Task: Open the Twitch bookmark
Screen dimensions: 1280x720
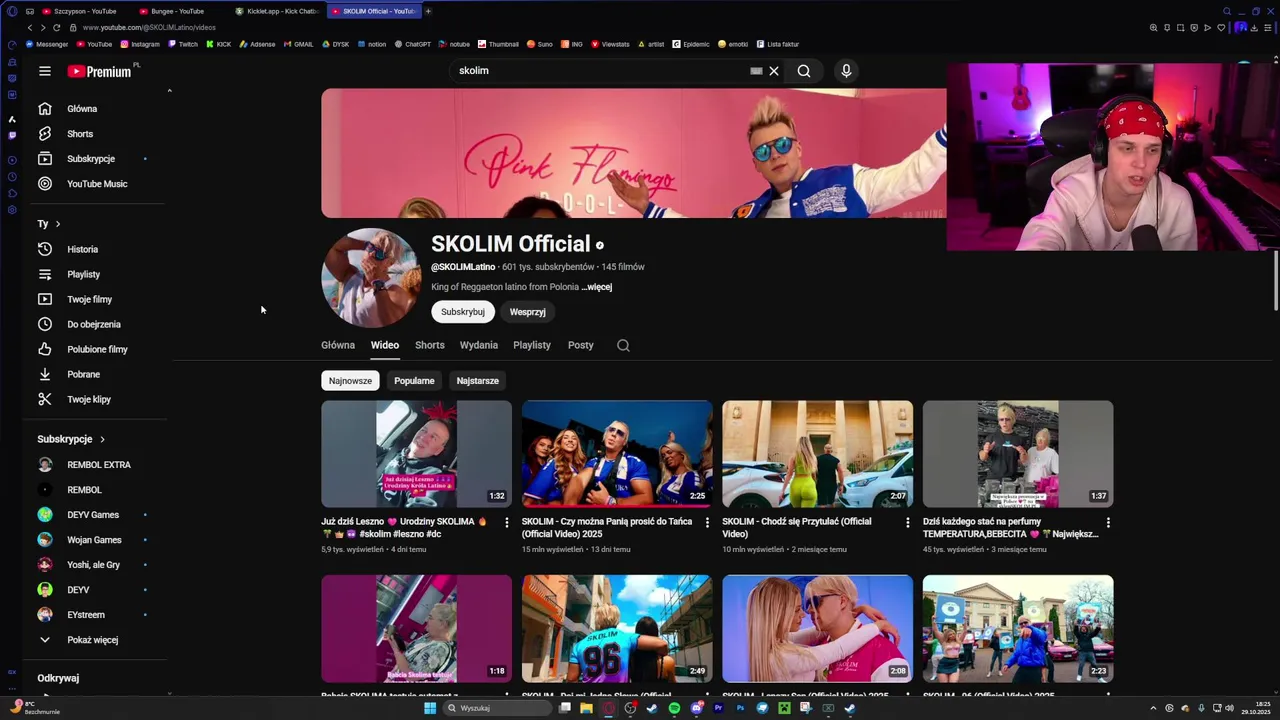Action: (183, 44)
